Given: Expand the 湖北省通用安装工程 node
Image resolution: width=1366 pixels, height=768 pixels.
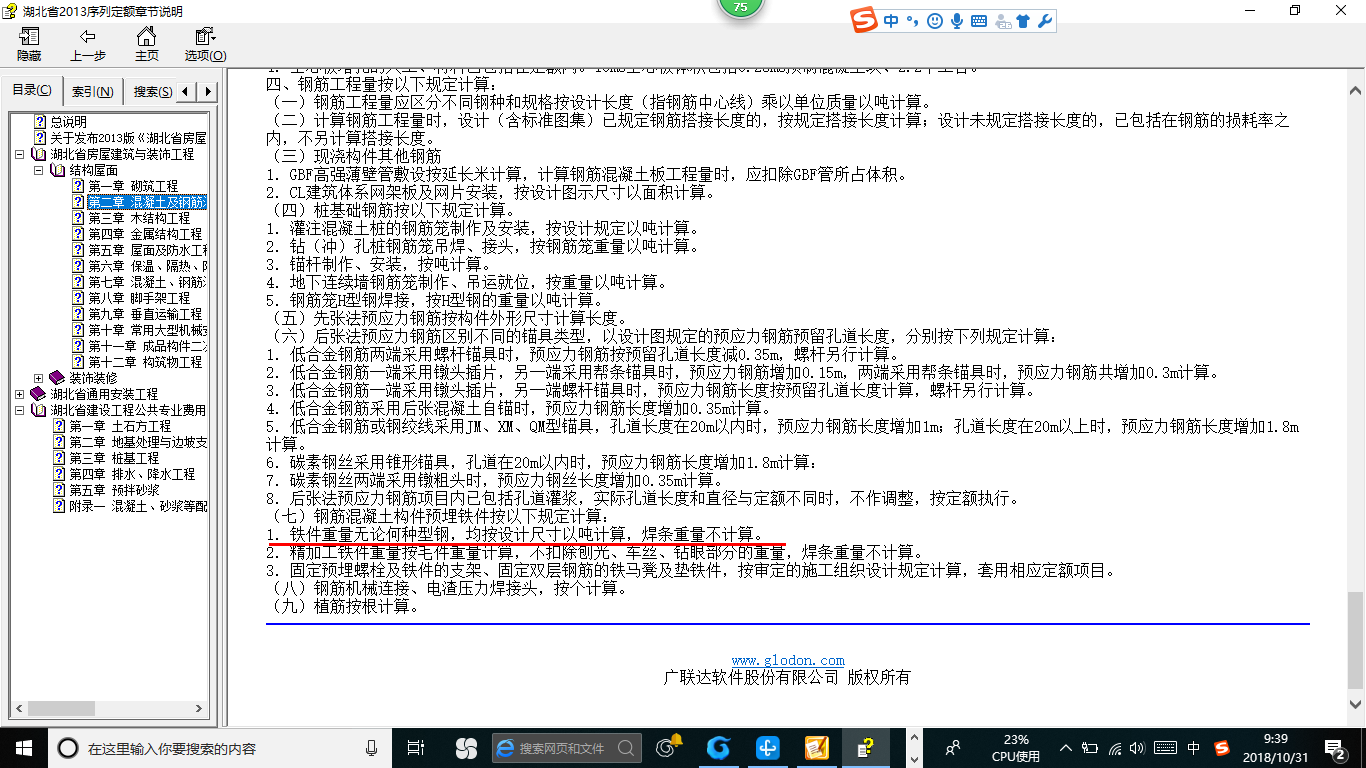Looking at the screenshot, I should point(20,394).
